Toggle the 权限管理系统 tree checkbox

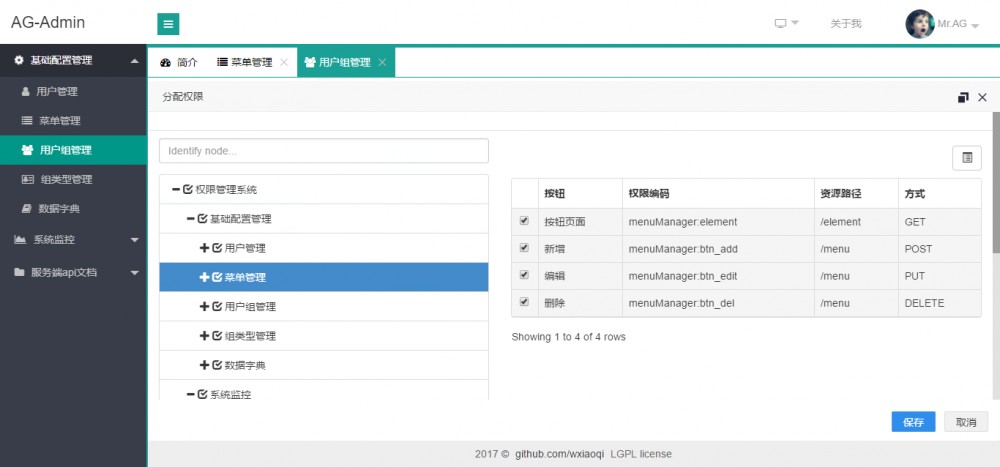188,190
